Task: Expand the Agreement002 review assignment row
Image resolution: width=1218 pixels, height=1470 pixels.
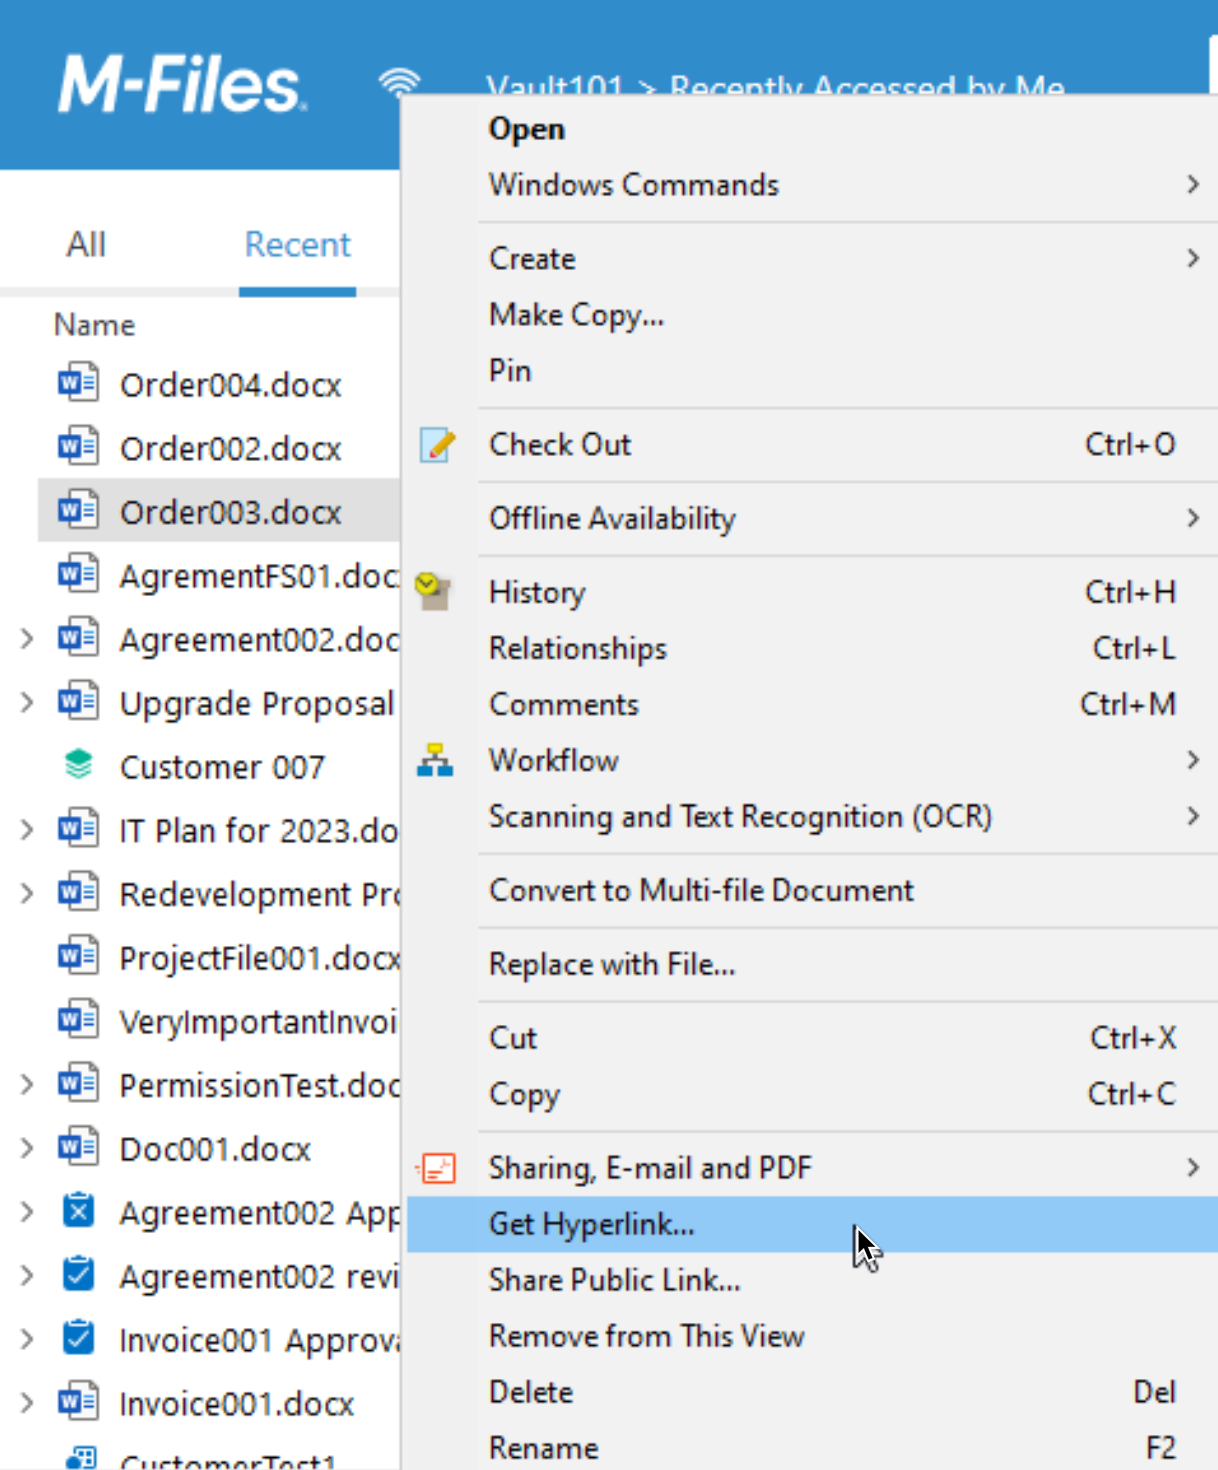Action: [x=27, y=1275]
